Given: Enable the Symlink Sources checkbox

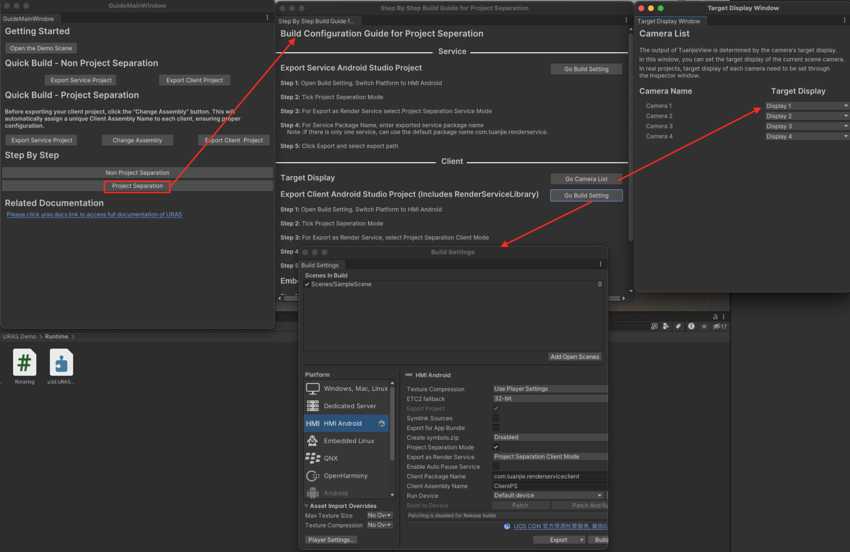Looking at the screenshot, I should (496, 418).
